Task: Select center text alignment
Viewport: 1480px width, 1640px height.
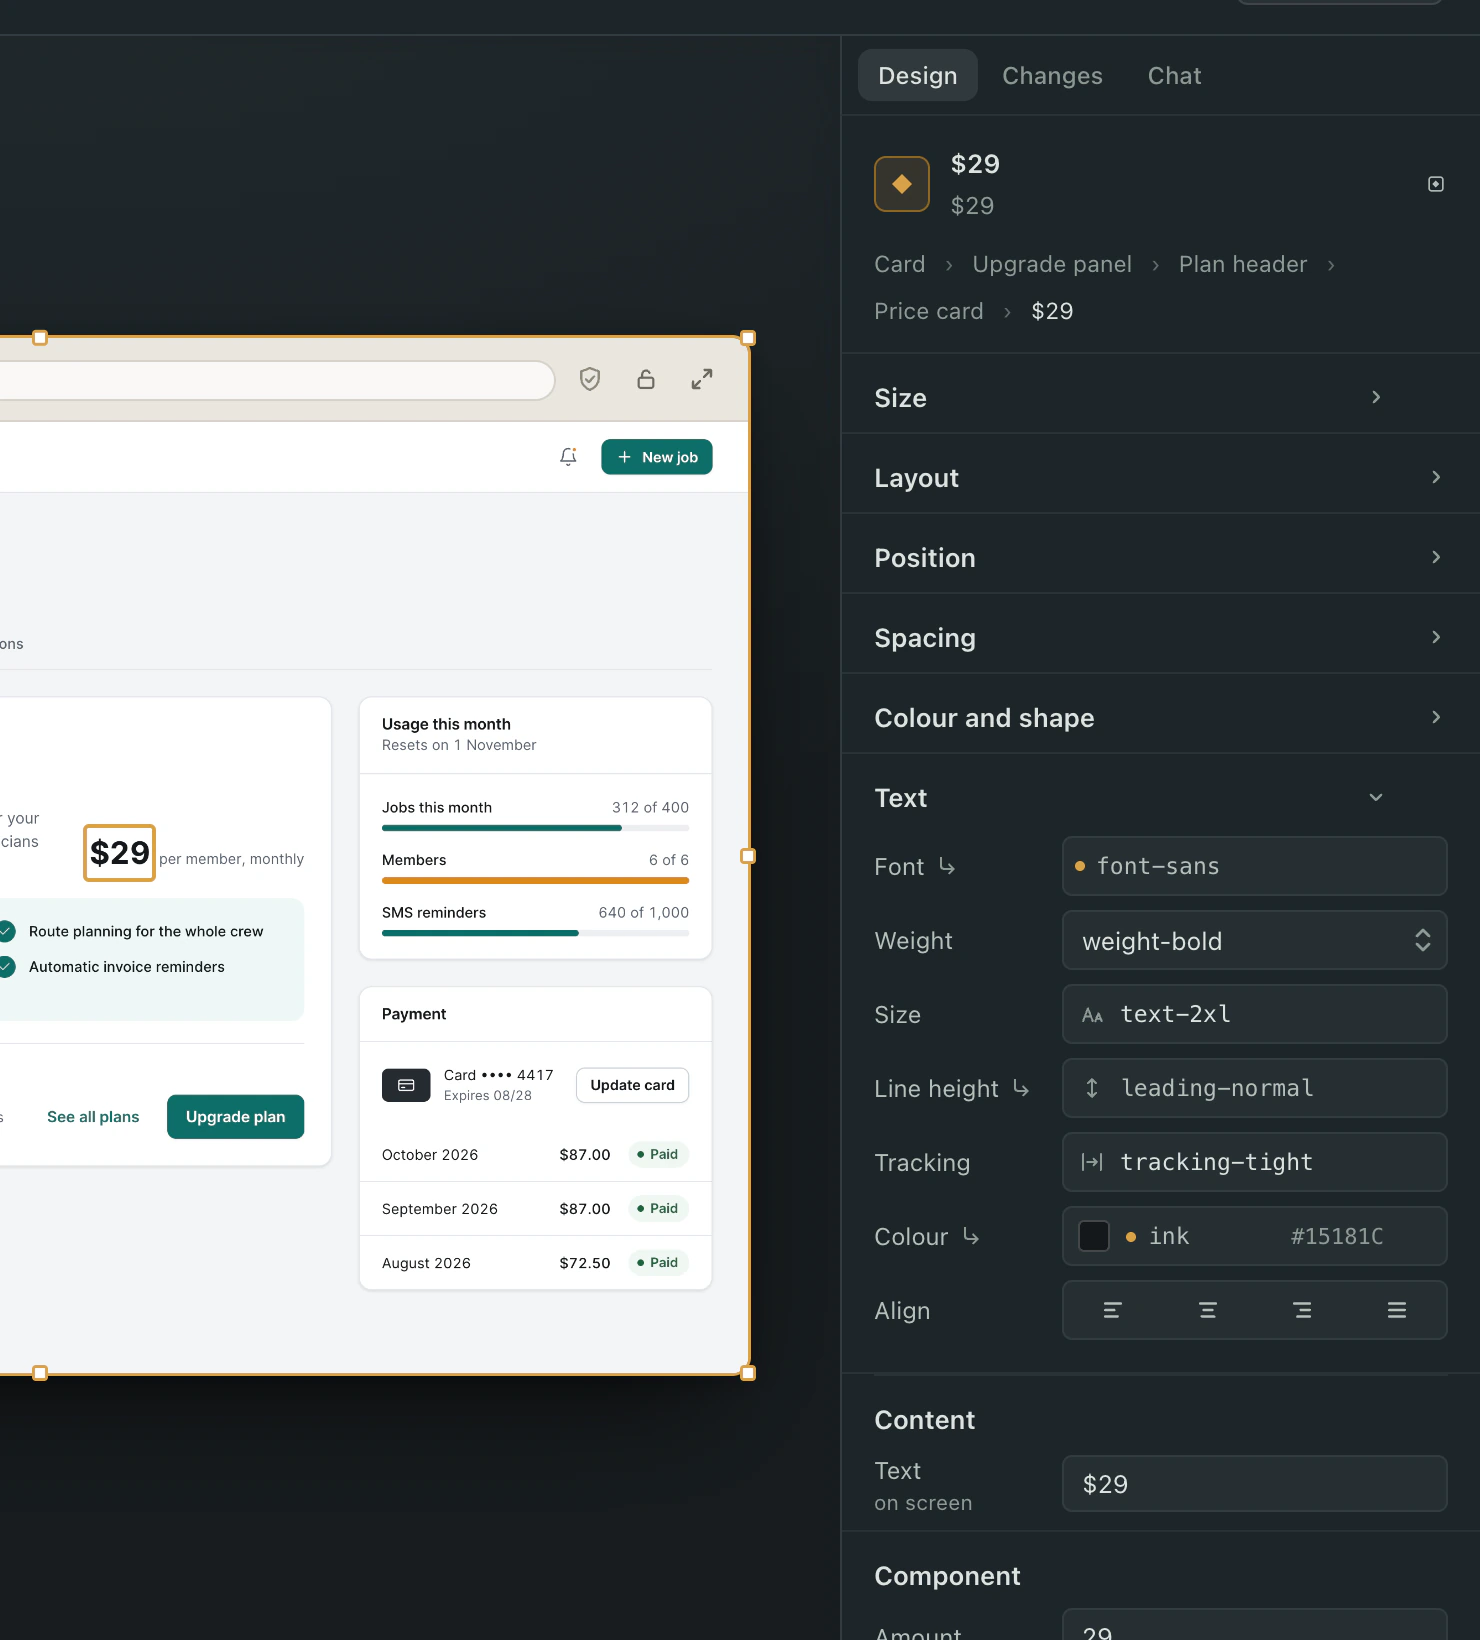Action: click(1208, 1310)
